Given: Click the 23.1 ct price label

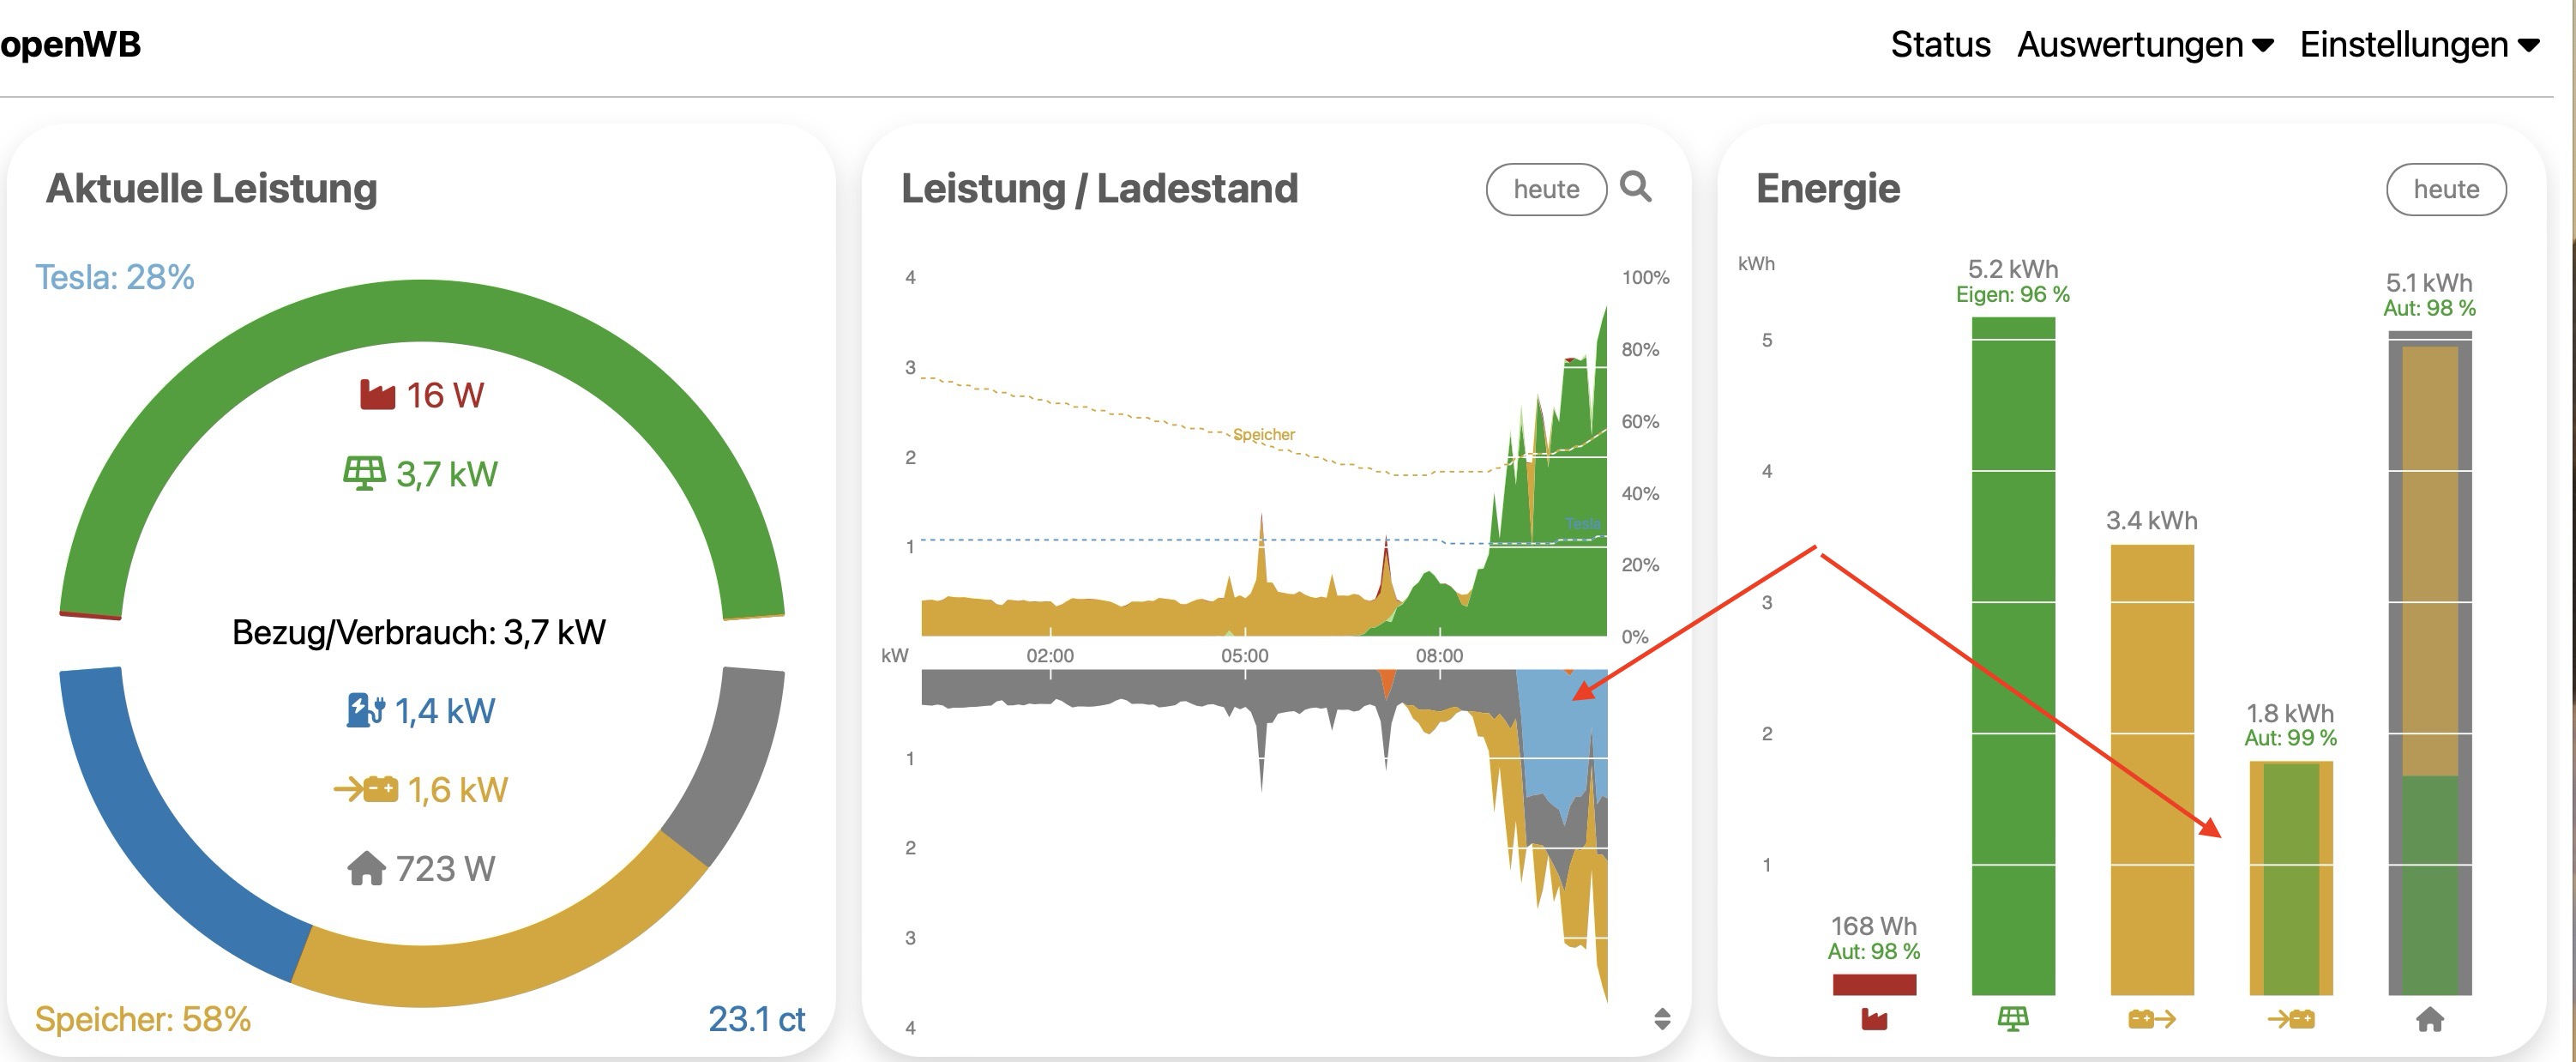Looking at the screenshot, I should click(x=756, y=1018).
